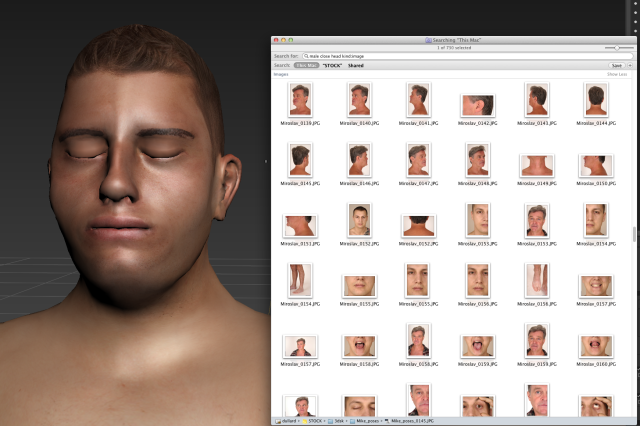Select the Miroslav_0139.JPG thumbnail

(x=300, y=100)
